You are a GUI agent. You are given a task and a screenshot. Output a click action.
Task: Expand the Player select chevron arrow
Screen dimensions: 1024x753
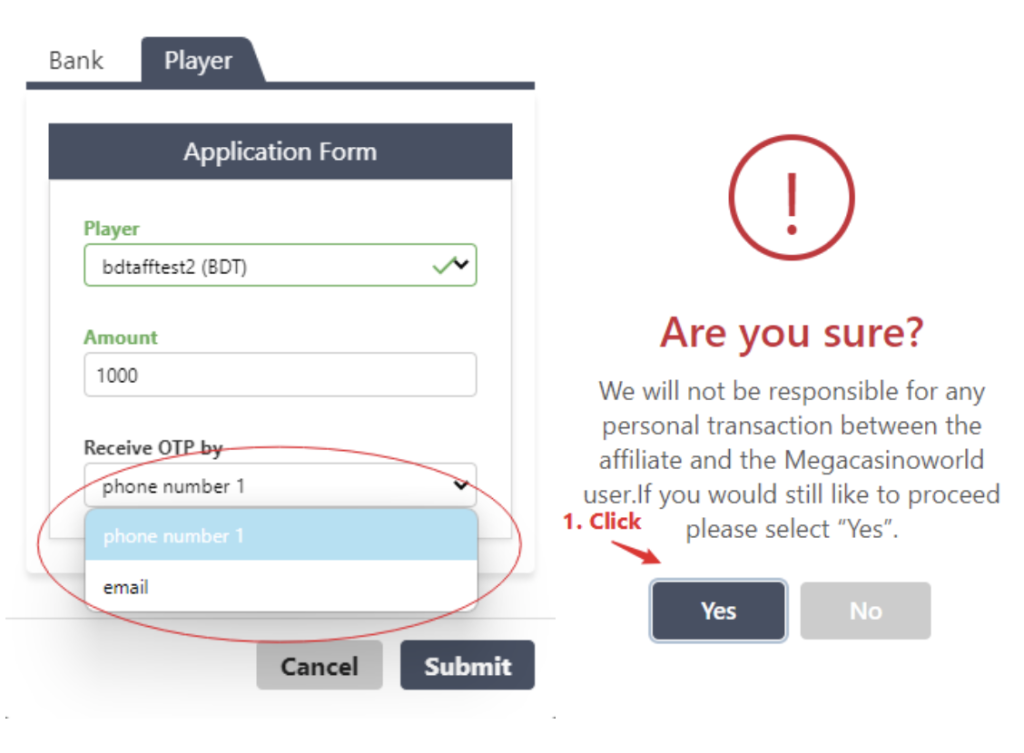click(461, 266)
